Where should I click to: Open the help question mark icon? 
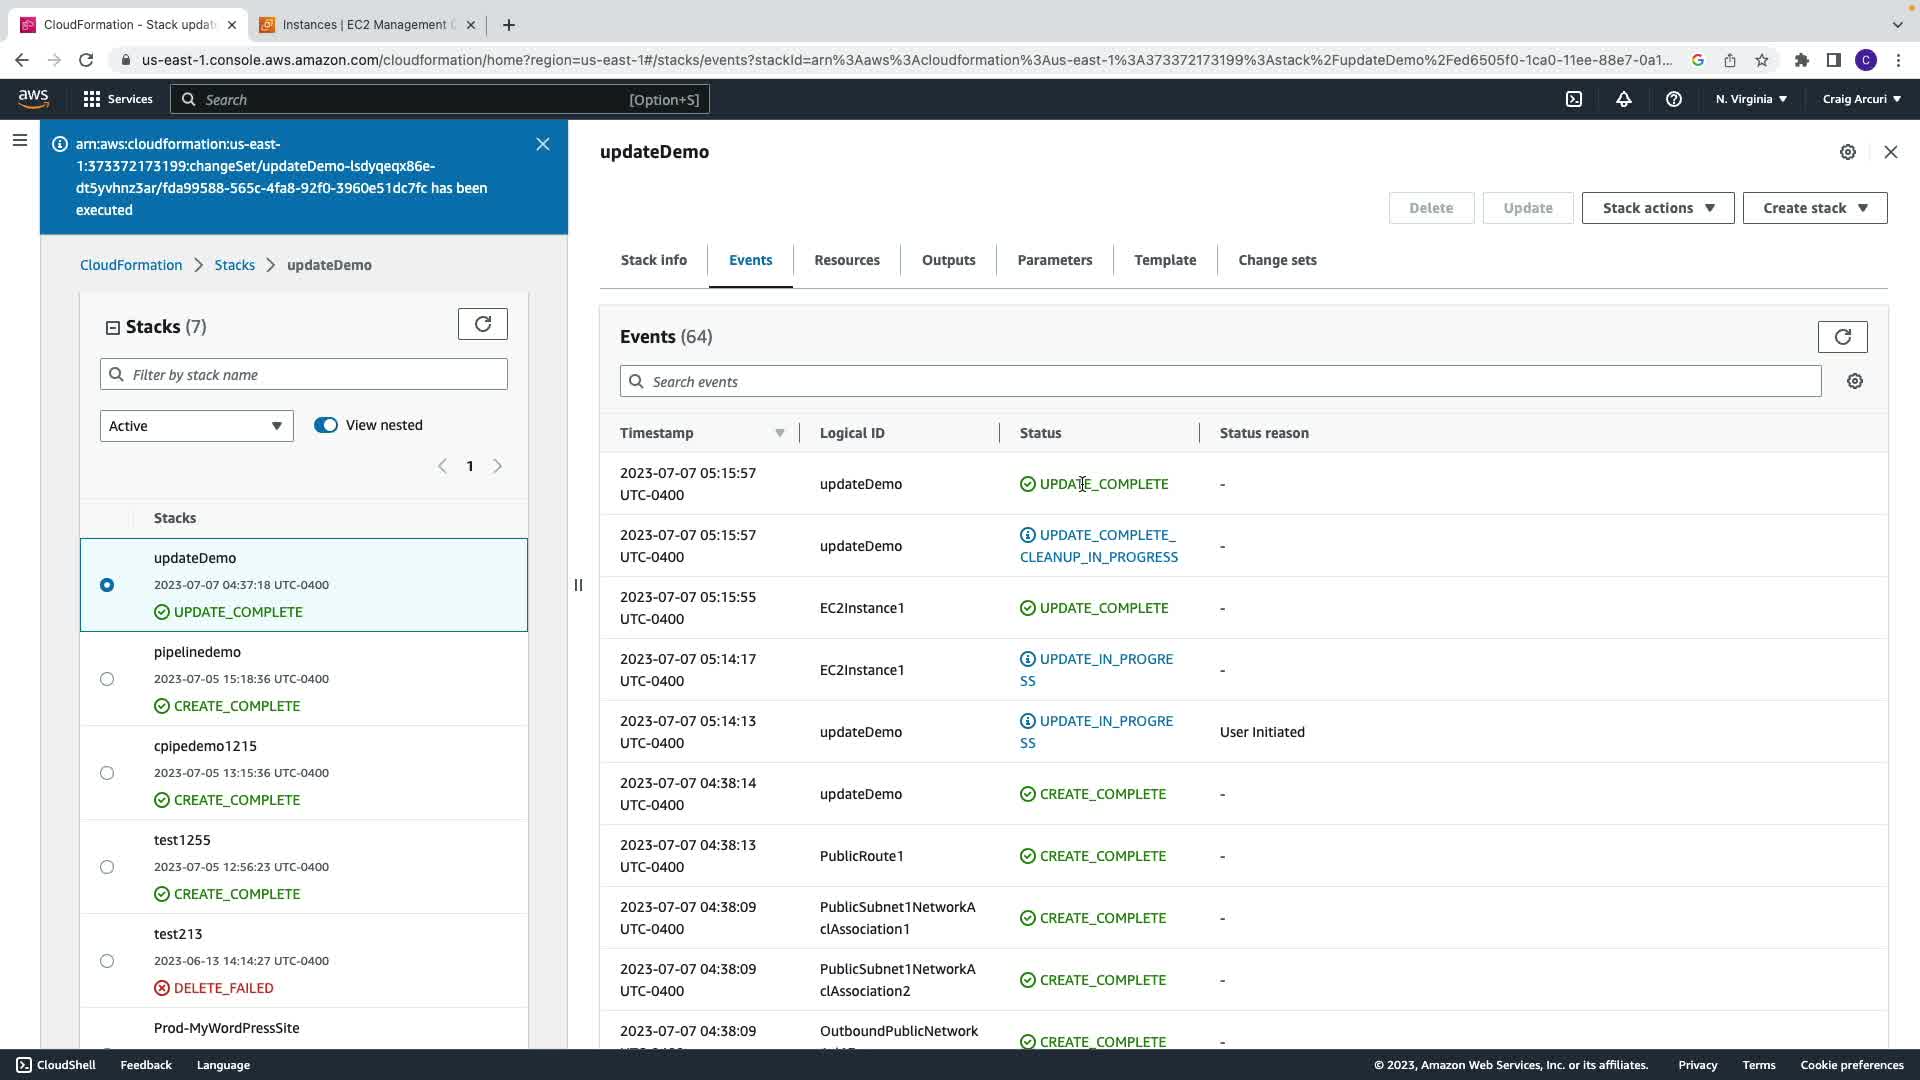(x=1674, y=99)
